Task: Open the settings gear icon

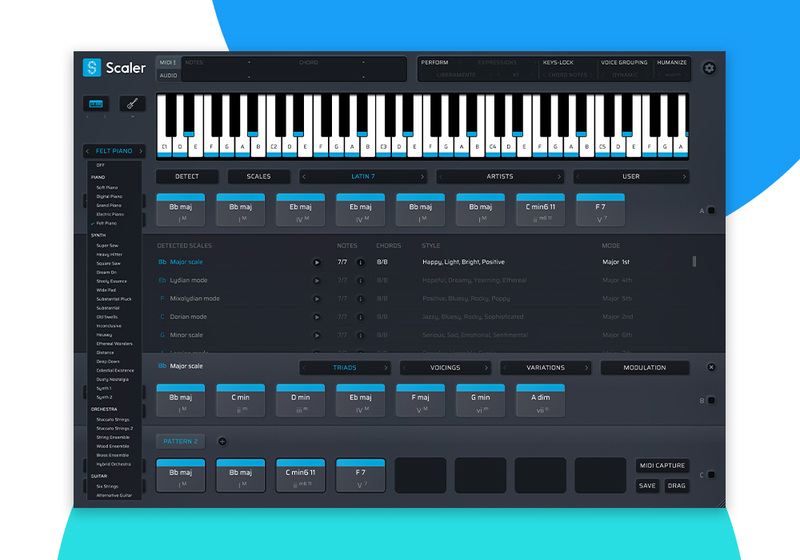Action: click(x=709, y=68)
